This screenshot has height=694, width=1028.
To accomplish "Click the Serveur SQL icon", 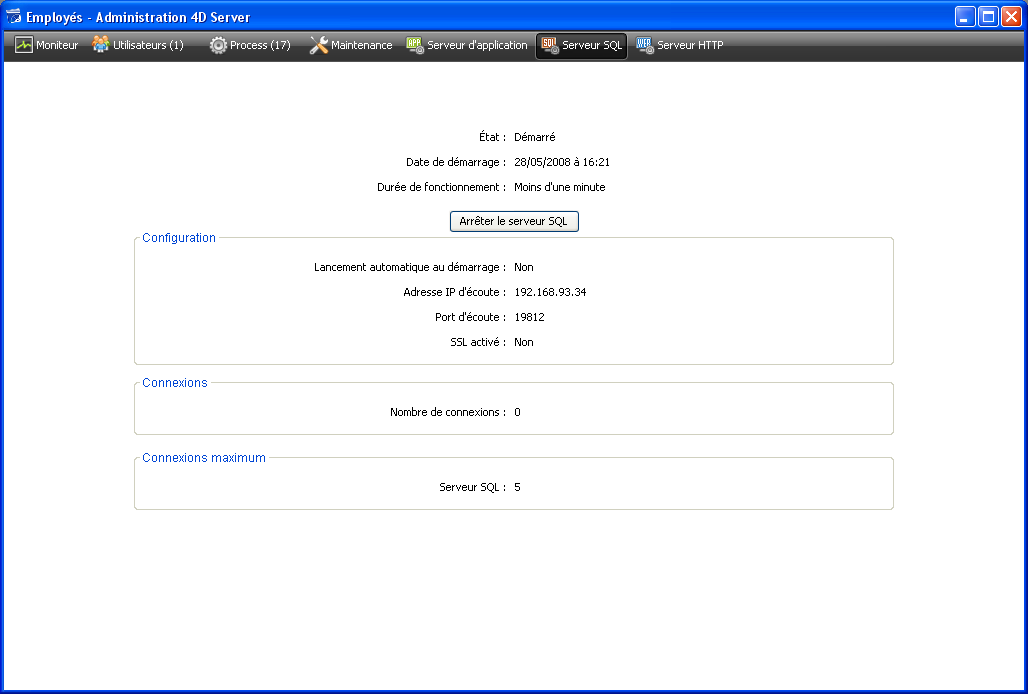I will [x=549, y=45].
